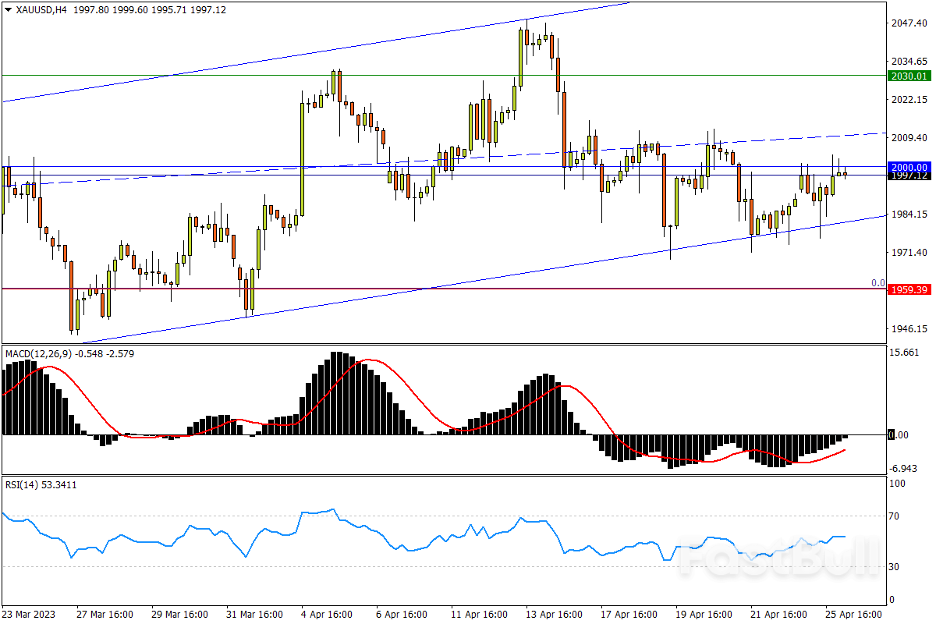Select the RSI(14) indicator label

click(24, 484)
